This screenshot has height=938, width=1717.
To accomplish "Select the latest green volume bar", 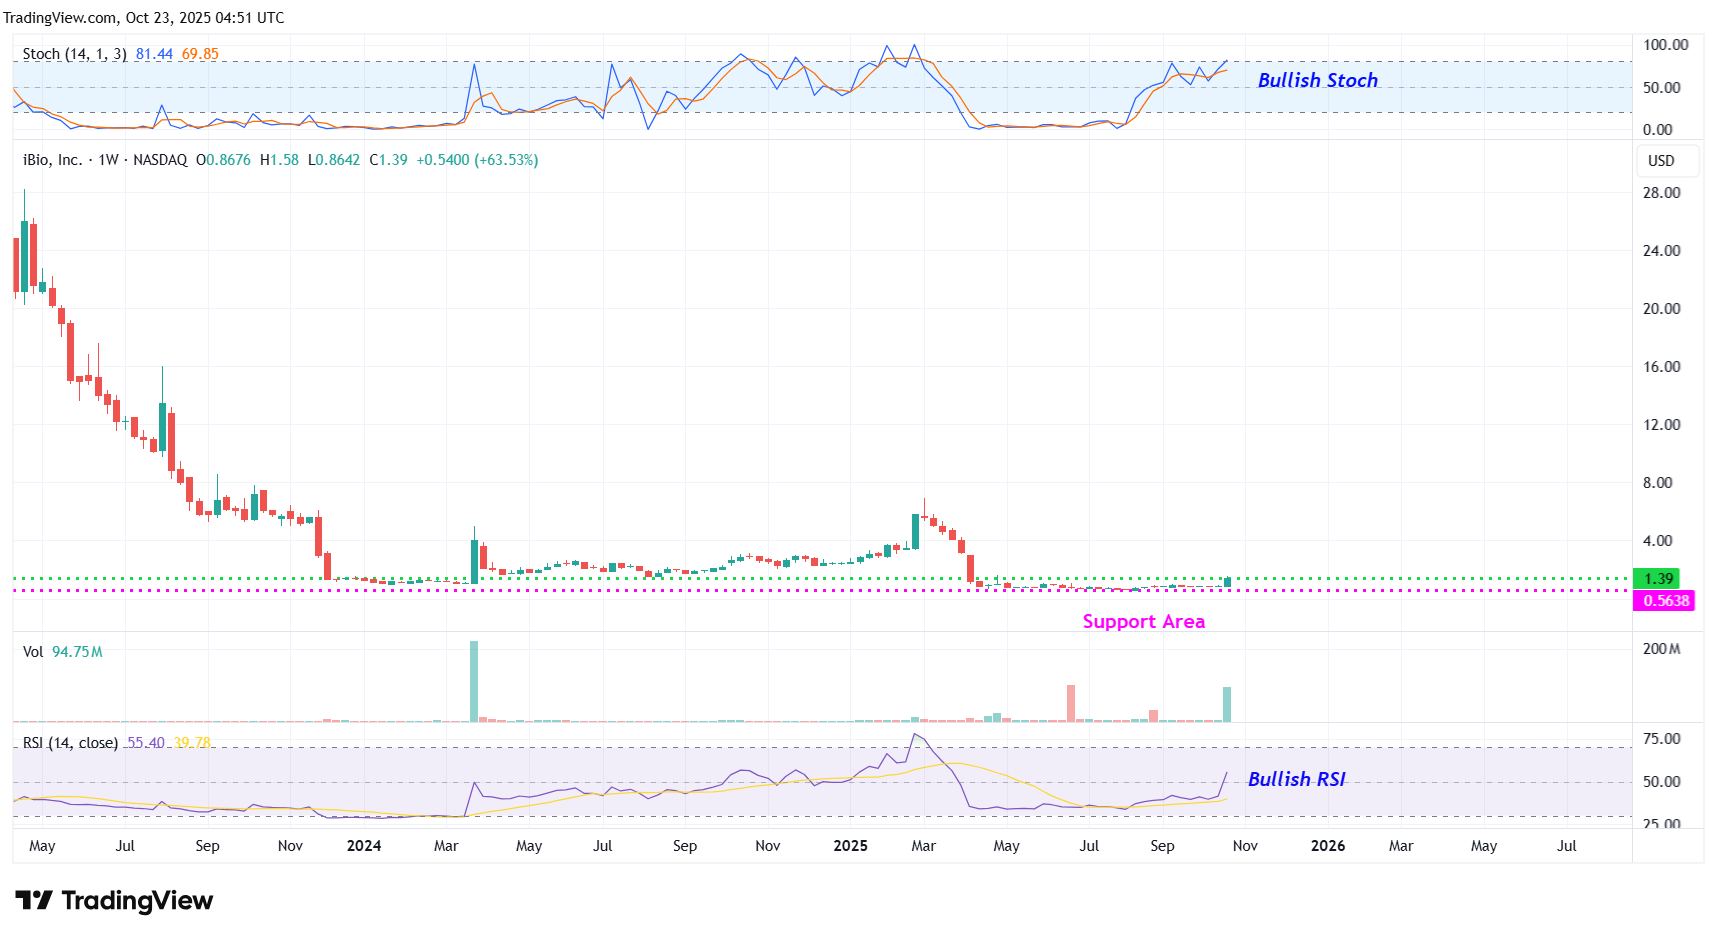I will (1227, 704).
